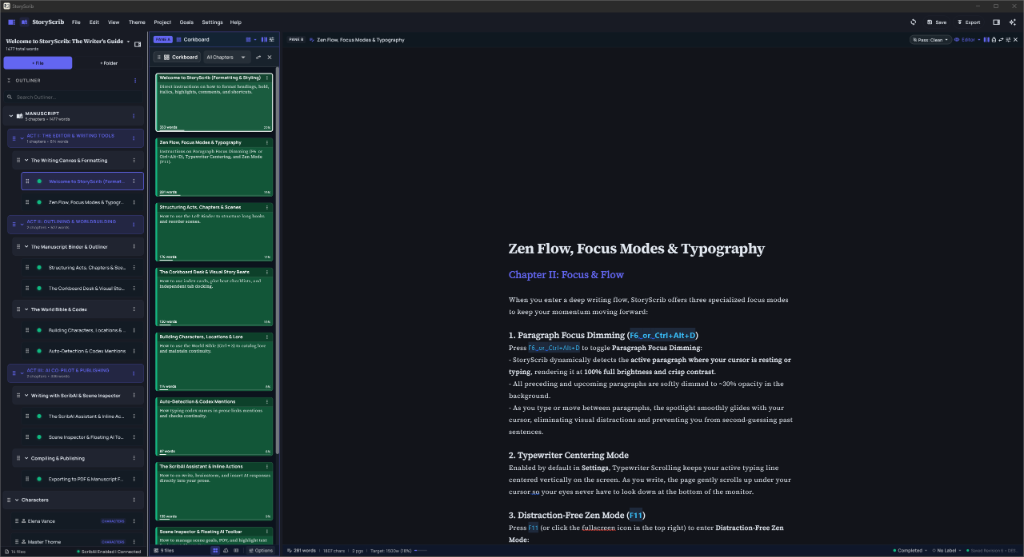
Task: Click the panel icon beside project title
Action: pos(137,44)
